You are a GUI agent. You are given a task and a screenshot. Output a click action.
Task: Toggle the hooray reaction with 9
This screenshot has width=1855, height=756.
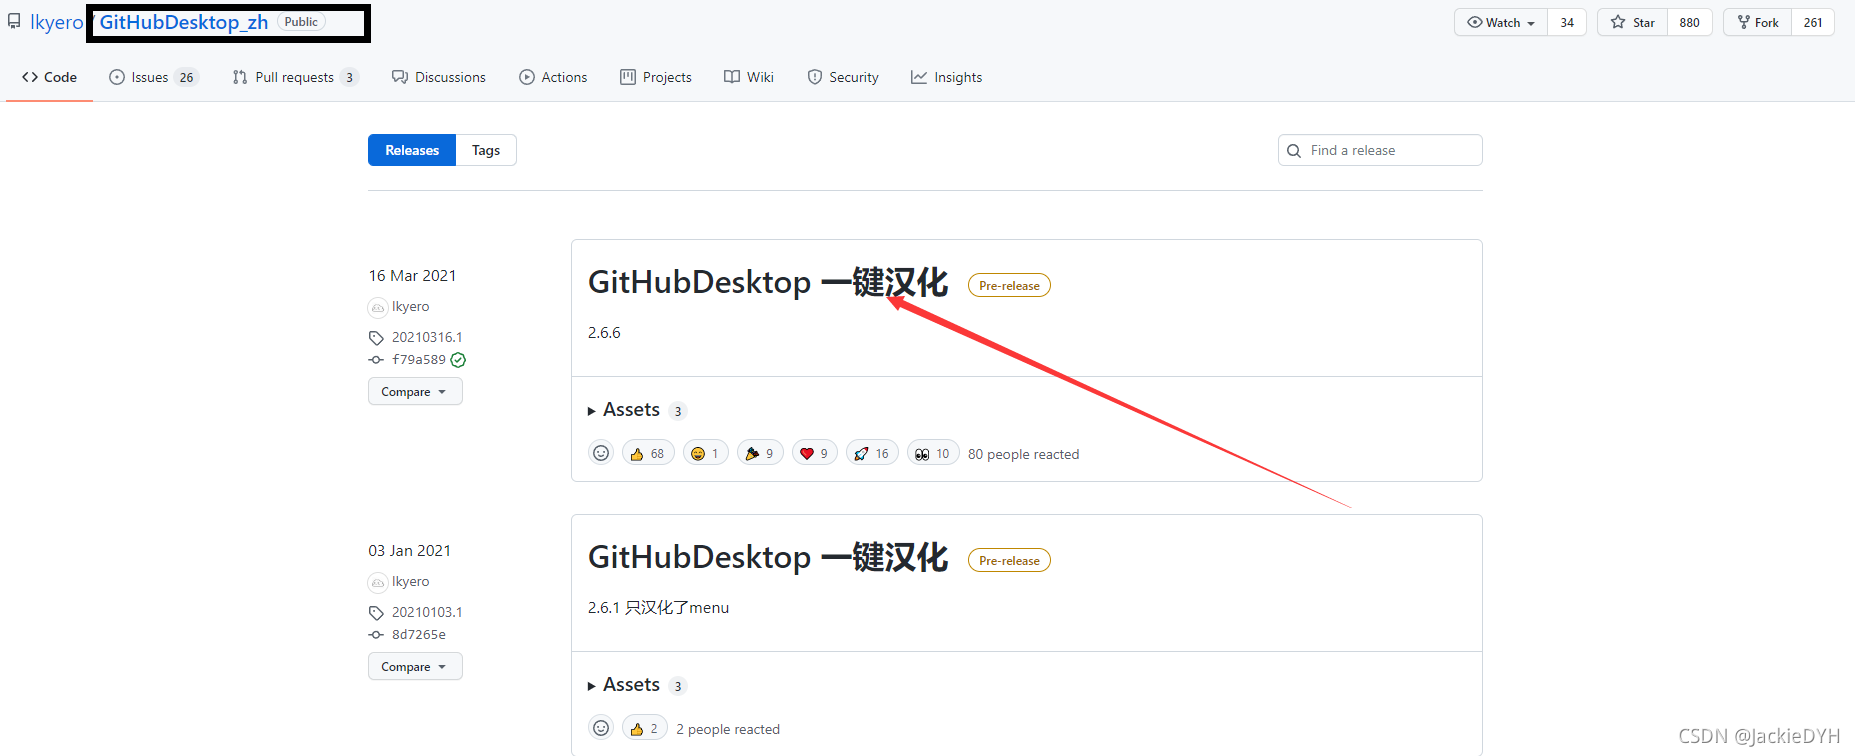point(760,453)
